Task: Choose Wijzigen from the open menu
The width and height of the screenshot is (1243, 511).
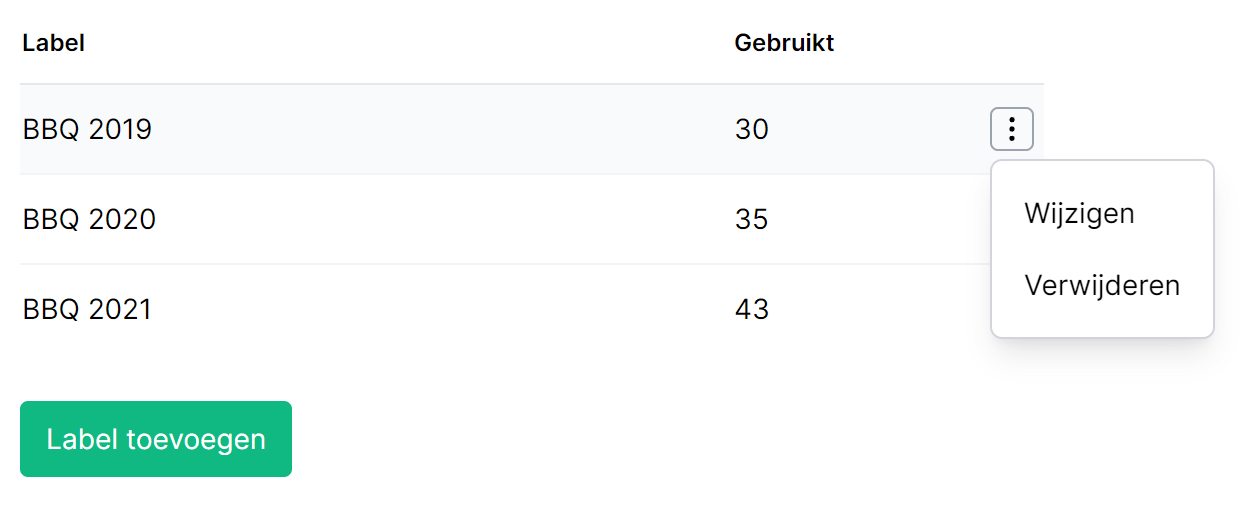Action: (x=1079, y=214)
